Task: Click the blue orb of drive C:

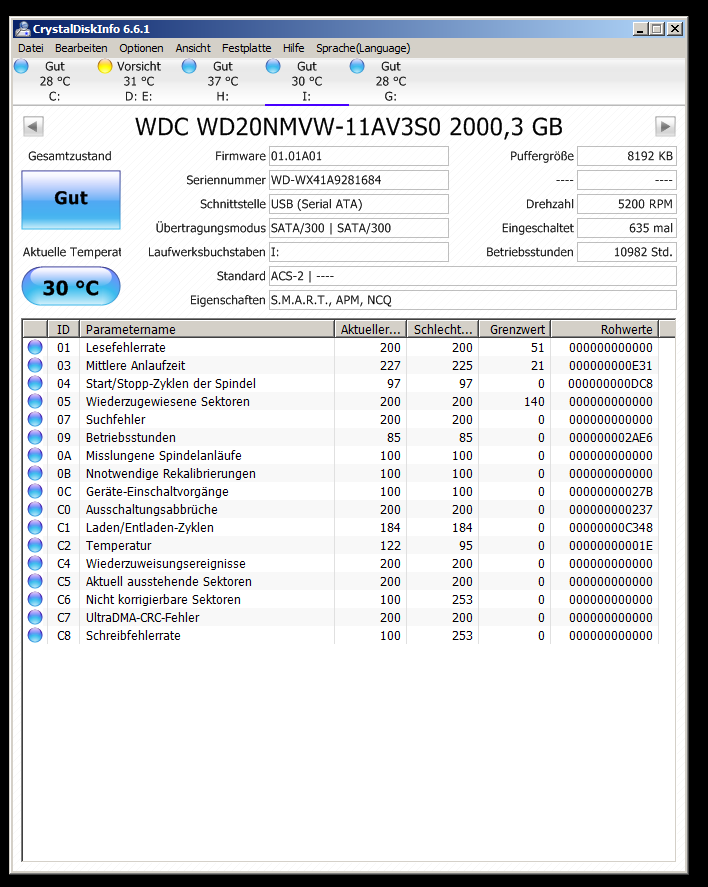Action: [21, 67]
